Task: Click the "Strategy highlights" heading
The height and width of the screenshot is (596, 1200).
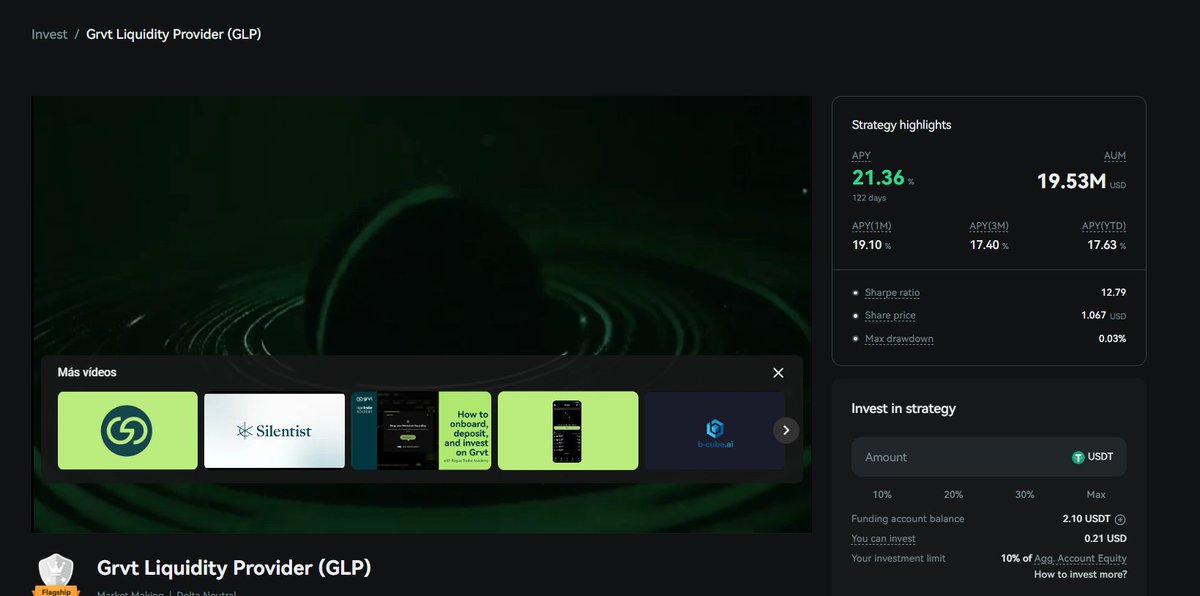Action: coord(901,125)
